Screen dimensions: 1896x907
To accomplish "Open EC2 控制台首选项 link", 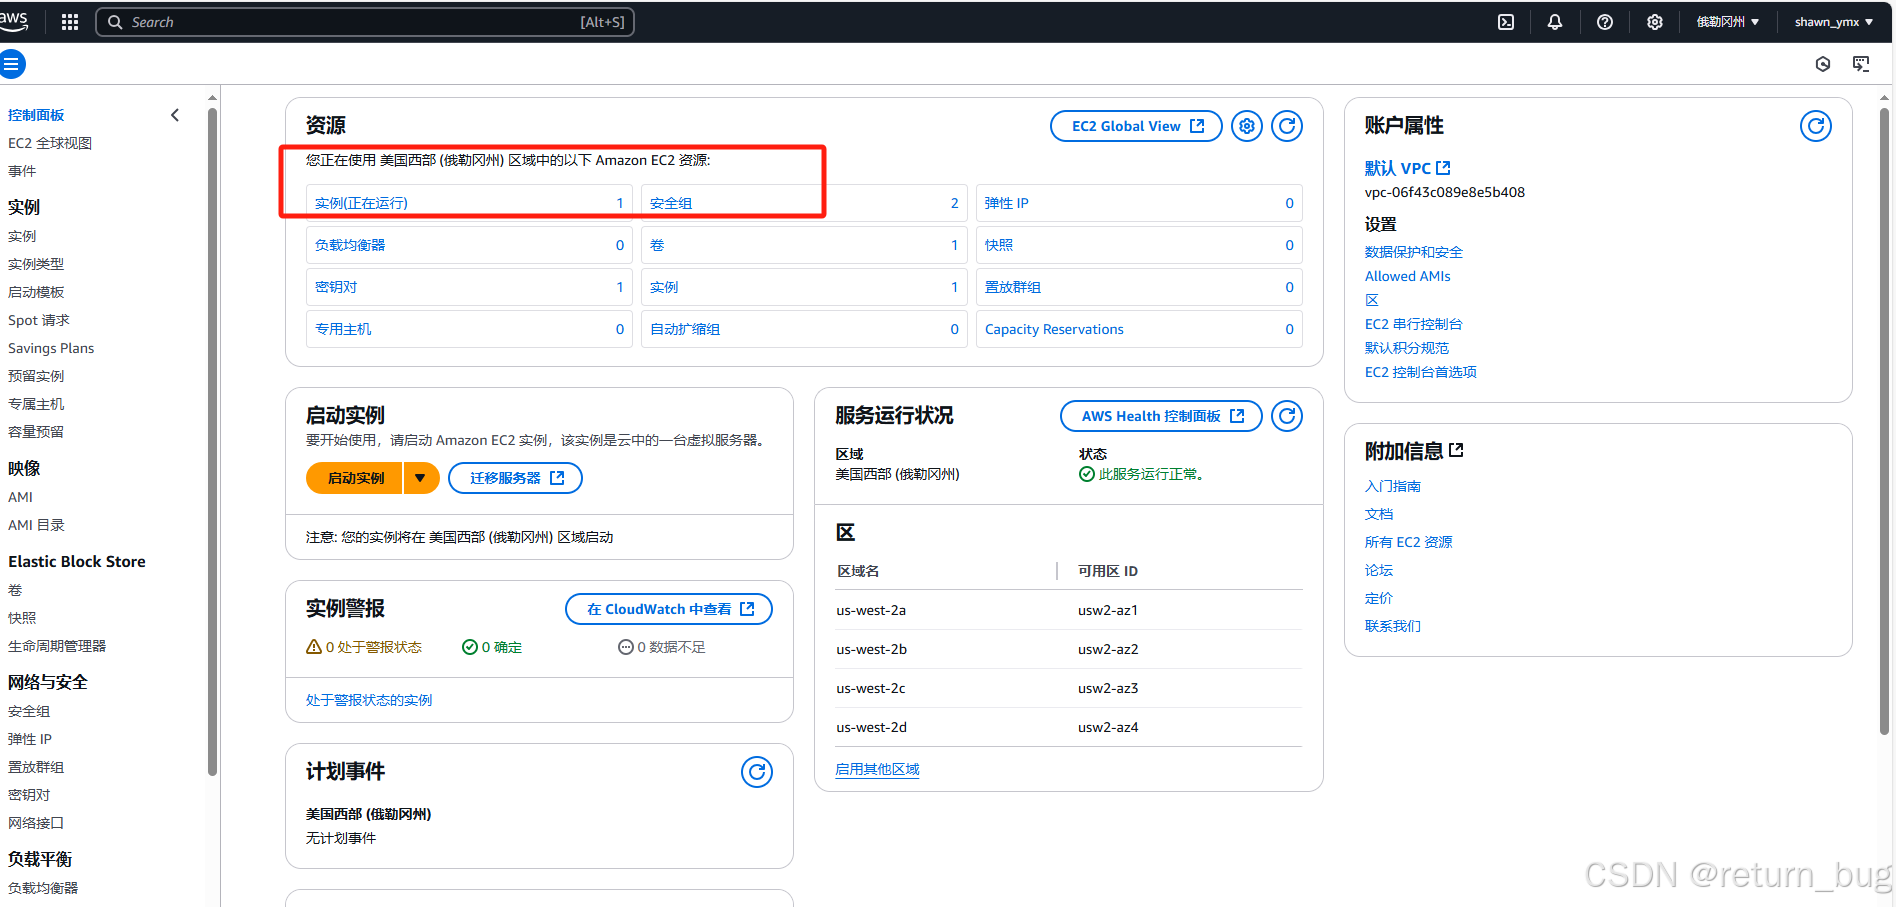I will tap(1421, 372).
